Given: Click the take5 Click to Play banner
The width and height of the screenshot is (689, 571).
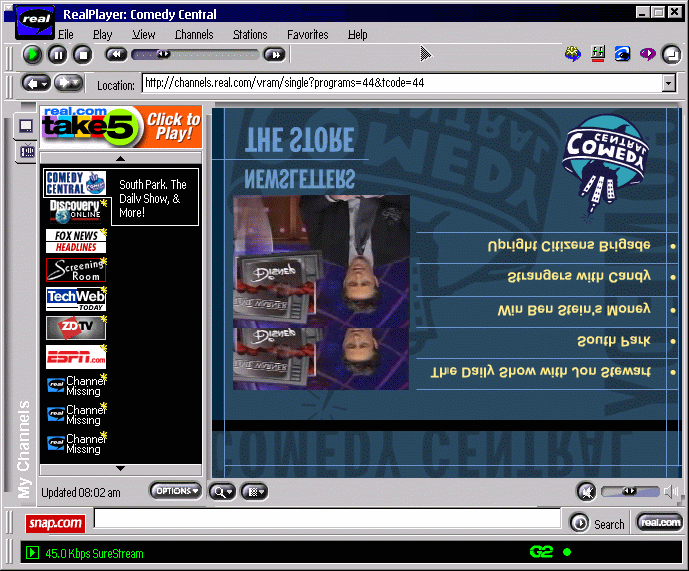Looking at the screenshot, I should [121, 127].
